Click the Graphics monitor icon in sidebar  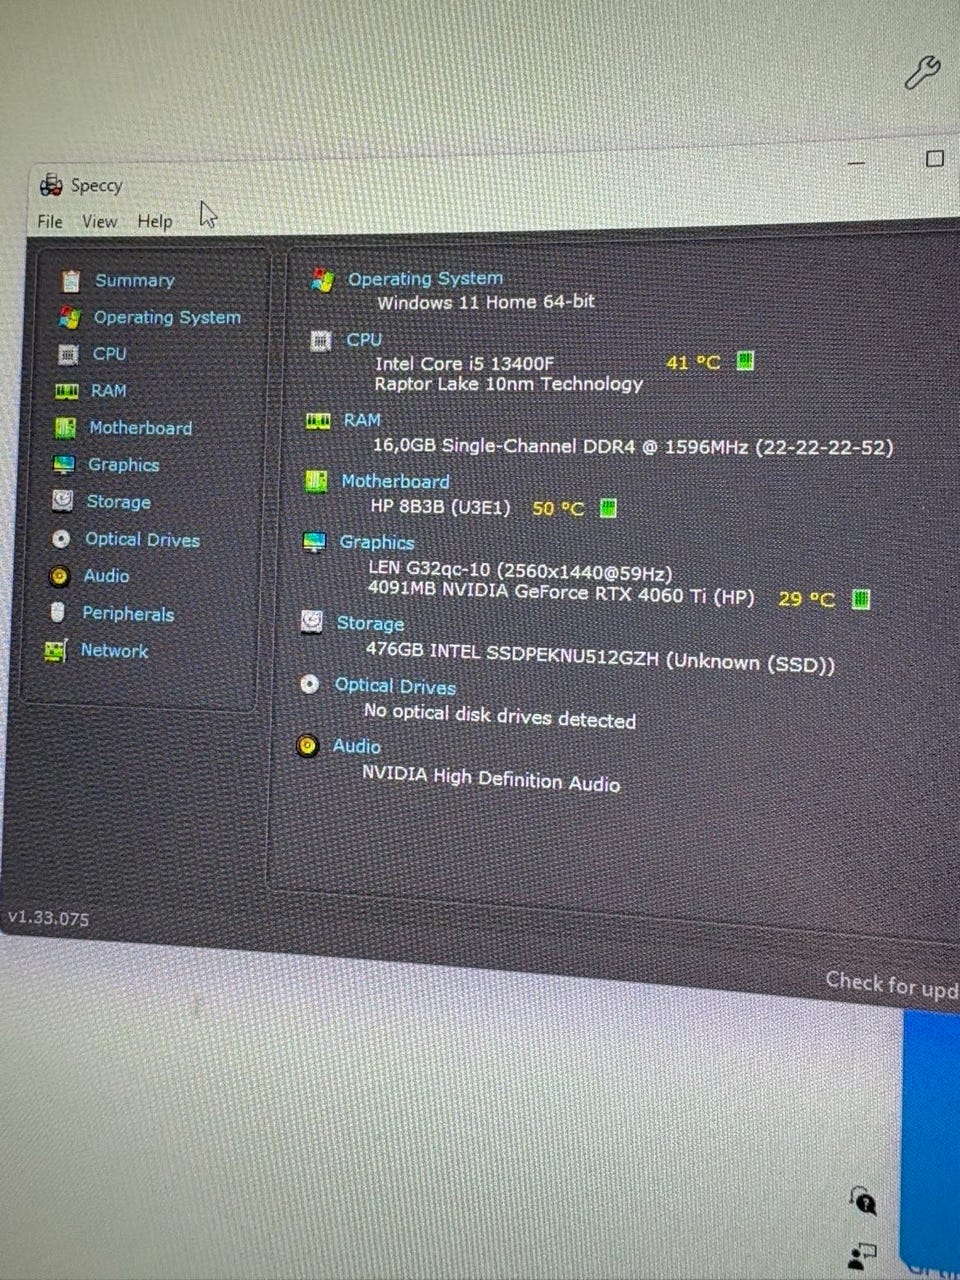(64, 465)
